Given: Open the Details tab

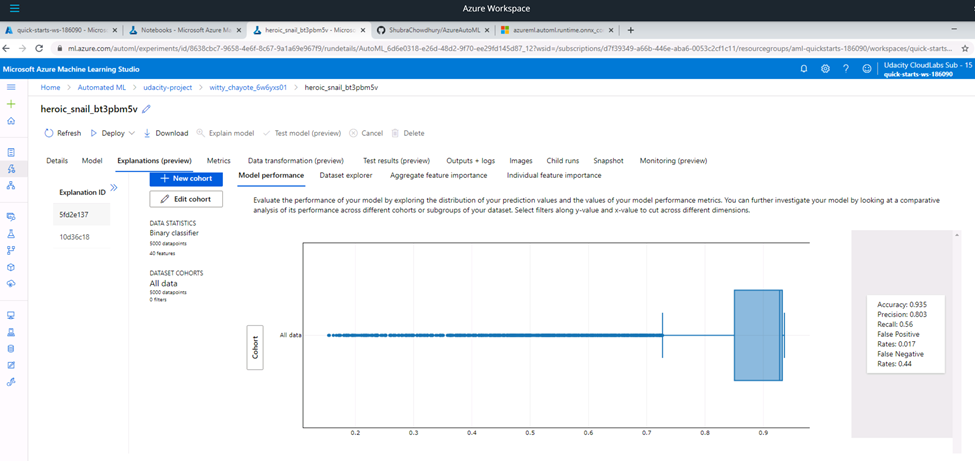Looking at the screenshot, I should tap(57, 161).
